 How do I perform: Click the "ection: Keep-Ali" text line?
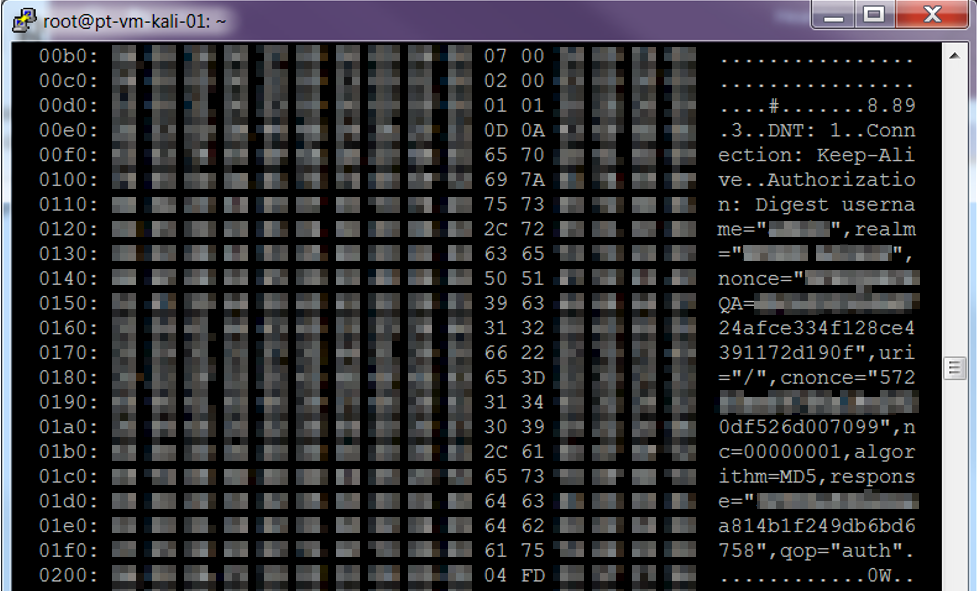(816, 156)
